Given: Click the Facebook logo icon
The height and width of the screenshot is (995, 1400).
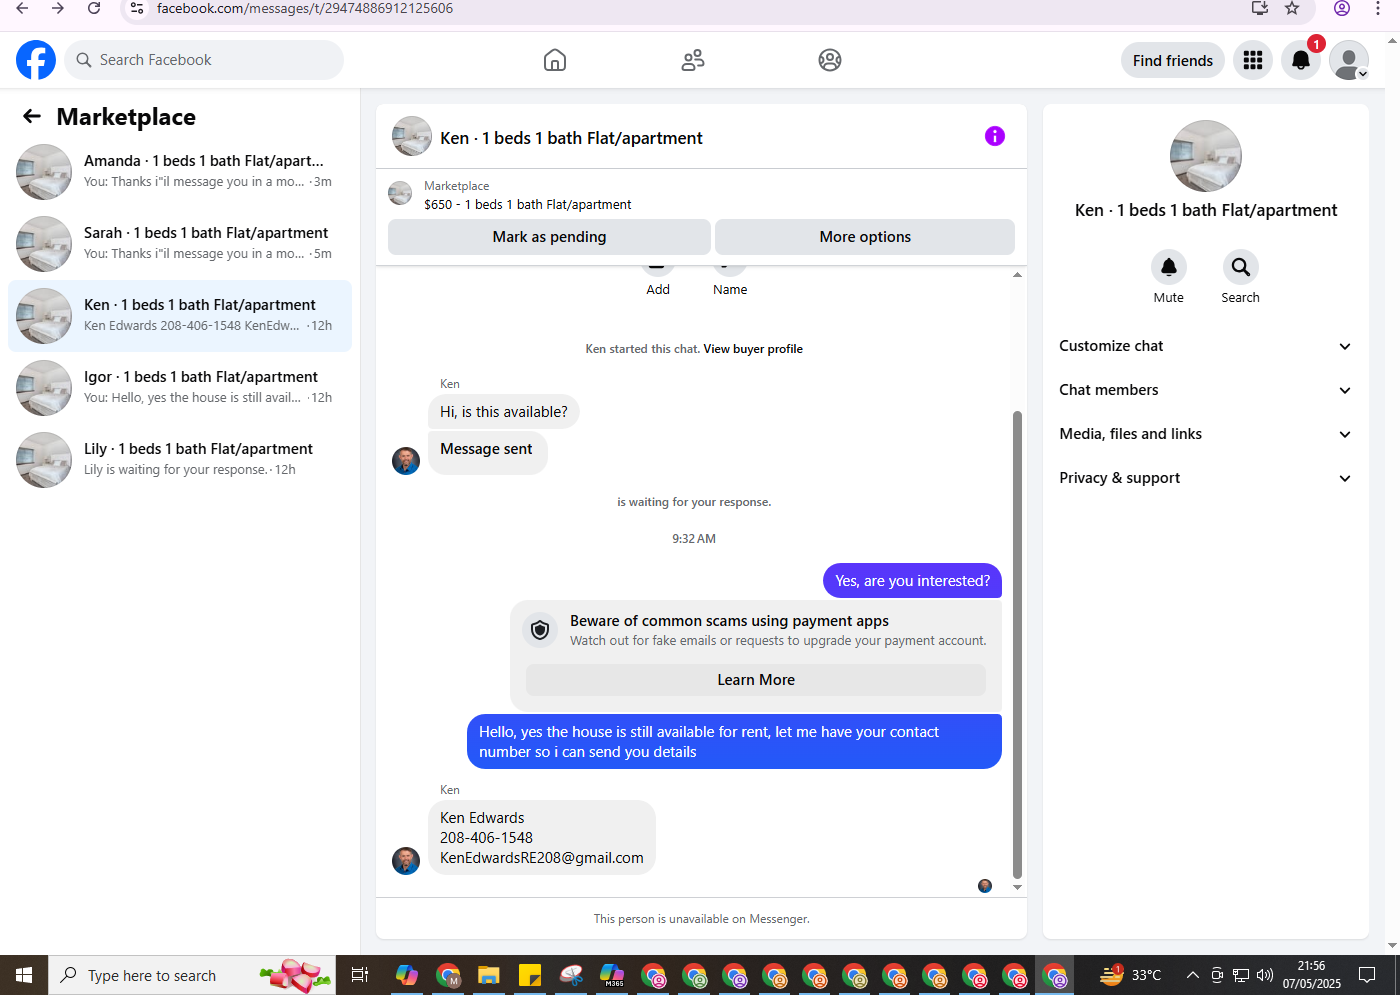Looking at the screenshot, I should (x=36, y=60).
